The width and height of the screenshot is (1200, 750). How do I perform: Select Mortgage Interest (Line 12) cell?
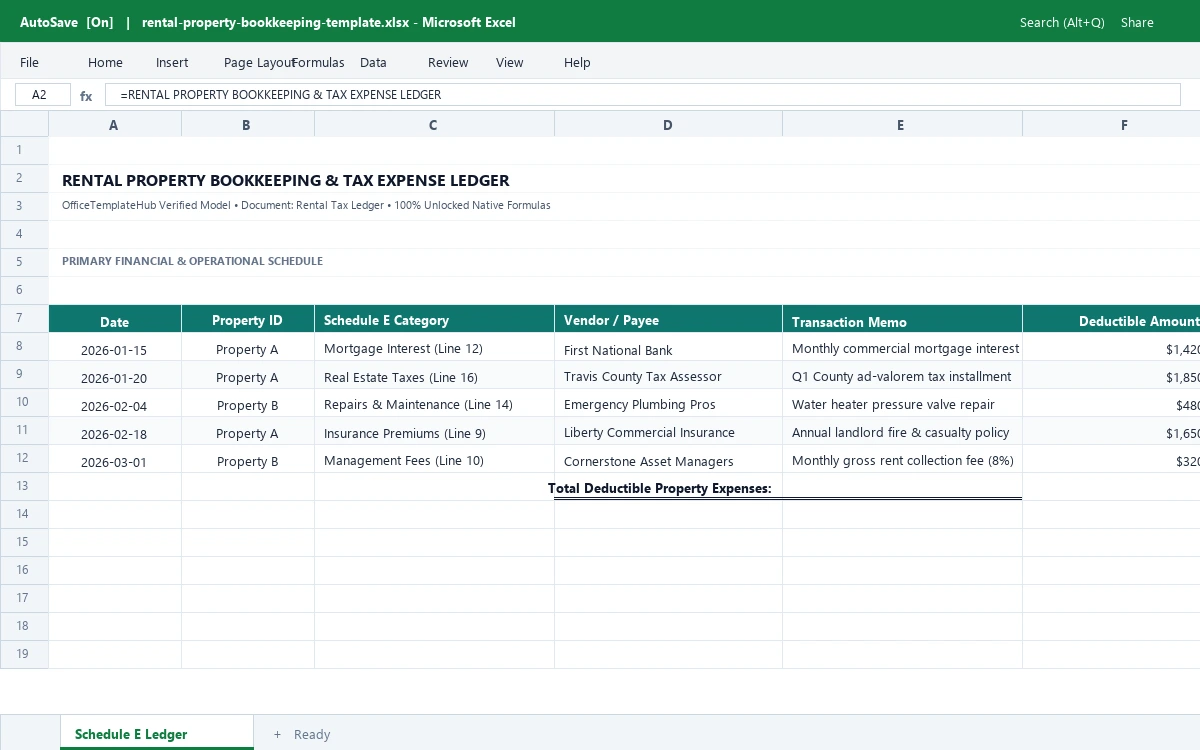[x=434, y=349]
